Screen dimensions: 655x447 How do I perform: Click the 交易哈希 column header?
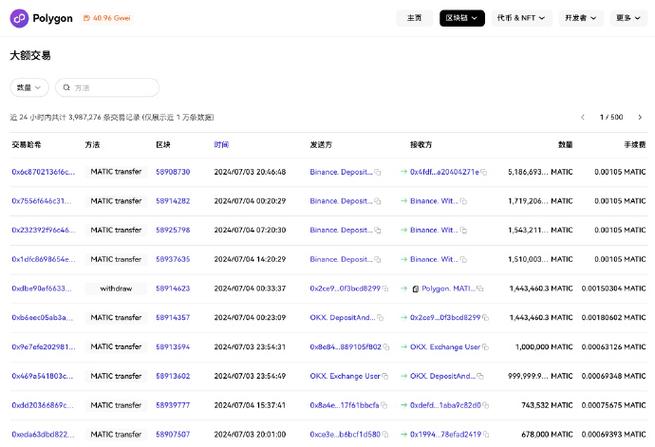[x=26, y=145]
